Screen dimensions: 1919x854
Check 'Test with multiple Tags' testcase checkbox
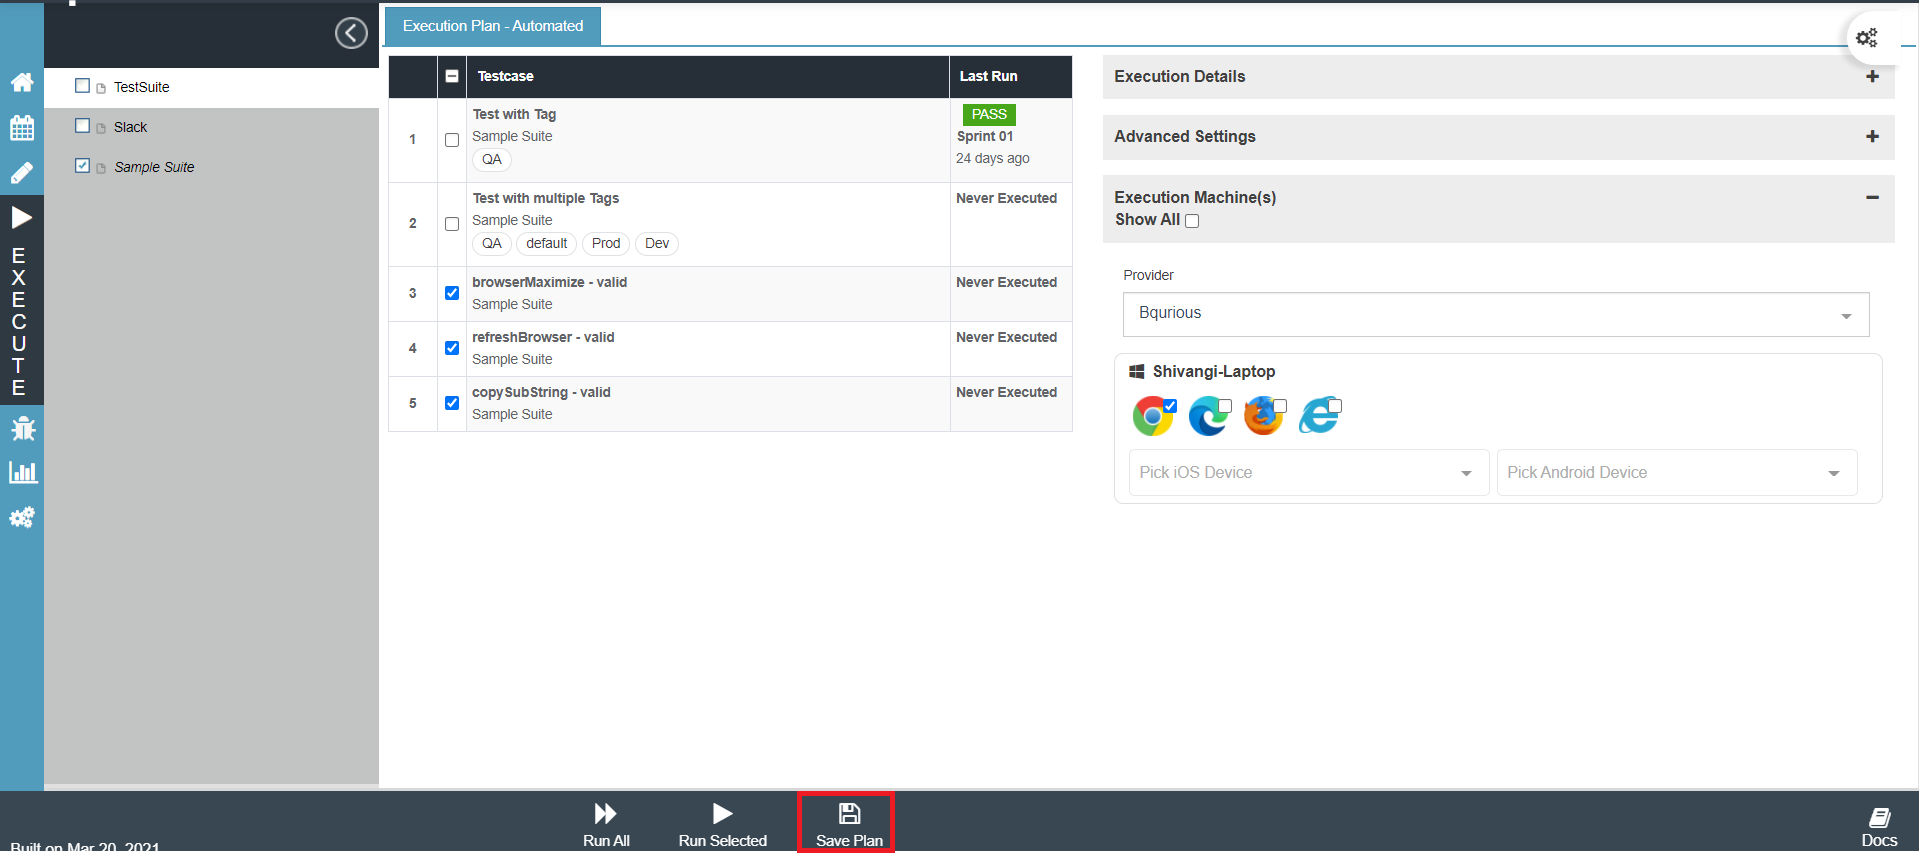pyautogui.click(x=452, y=224)
